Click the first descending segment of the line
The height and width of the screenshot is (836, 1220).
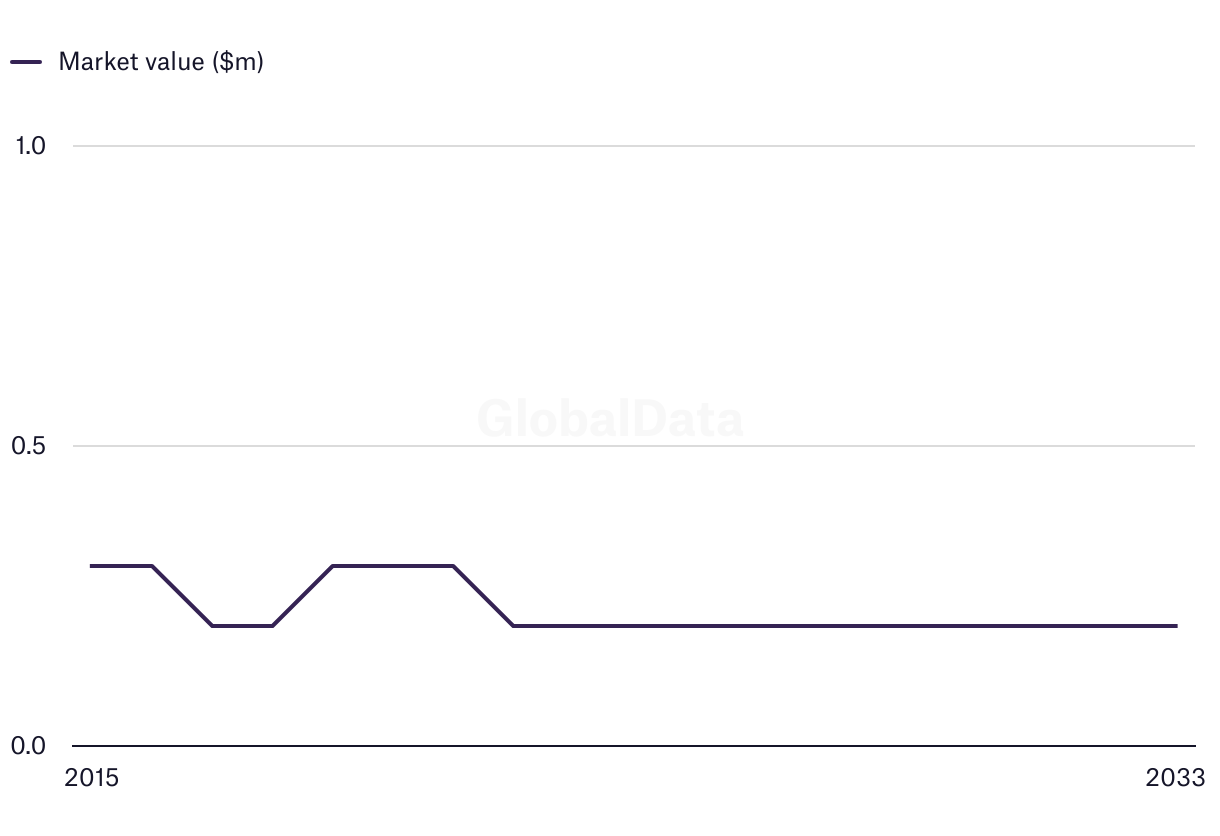pos(182,596)
